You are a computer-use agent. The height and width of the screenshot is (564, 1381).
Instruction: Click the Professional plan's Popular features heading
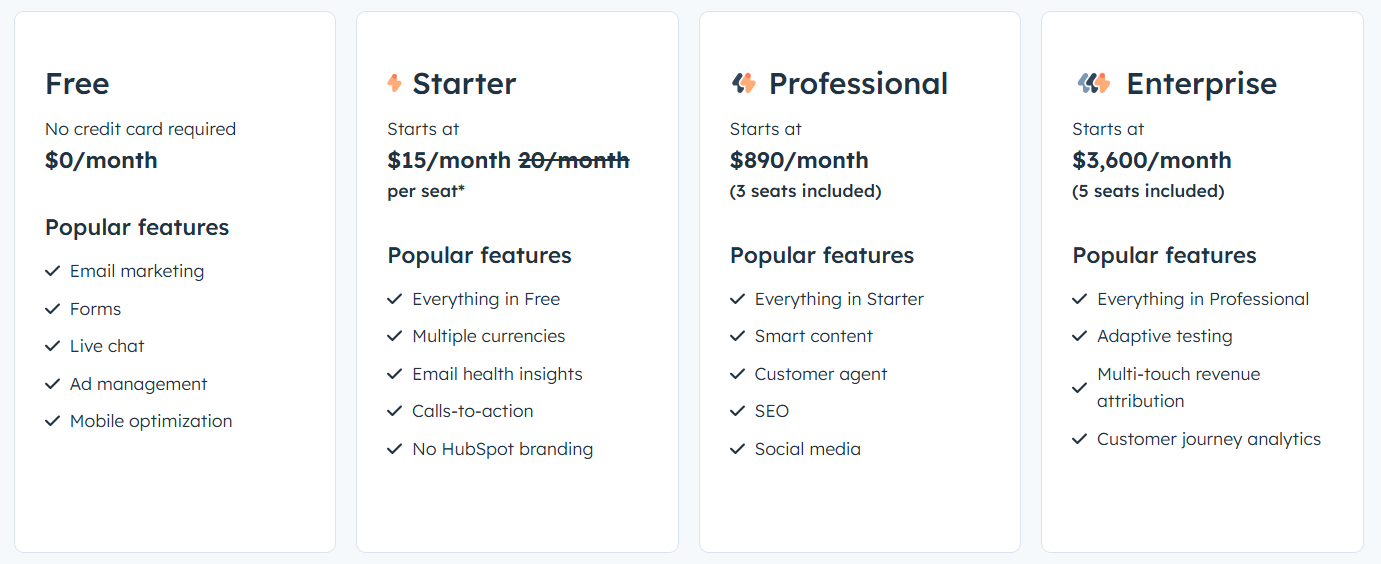(x=822, y=255)
